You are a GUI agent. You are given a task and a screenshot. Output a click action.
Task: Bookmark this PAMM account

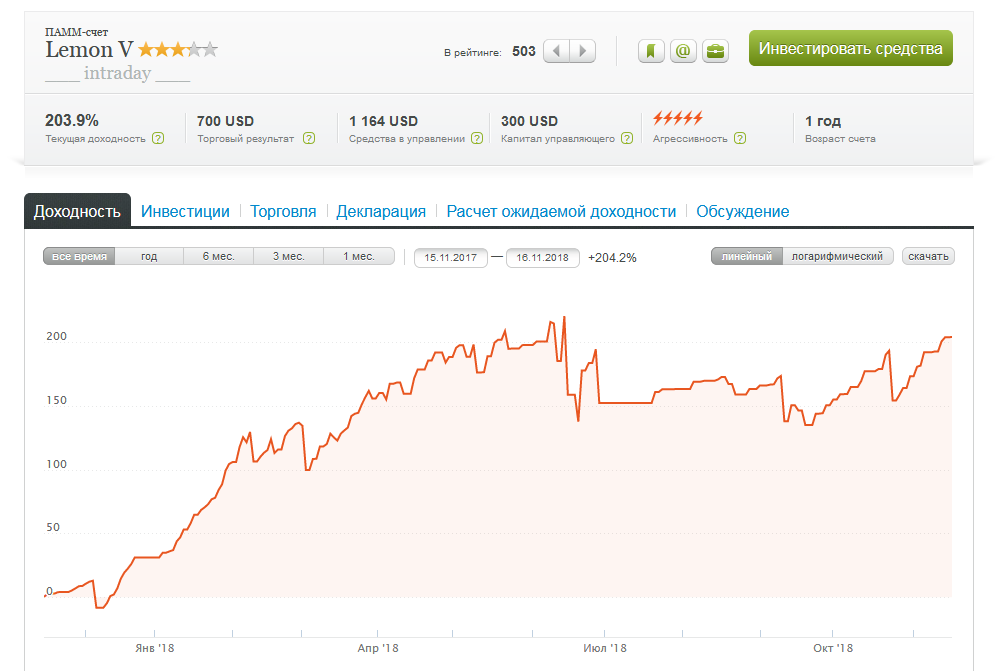pos(651,51)
